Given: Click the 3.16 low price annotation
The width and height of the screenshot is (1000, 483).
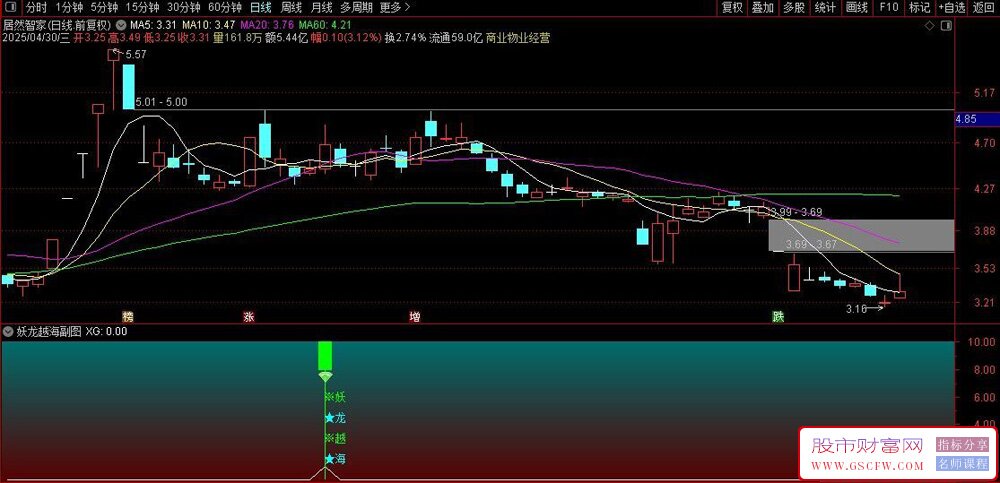Looking at the screenshot, I should coord(856,309).
